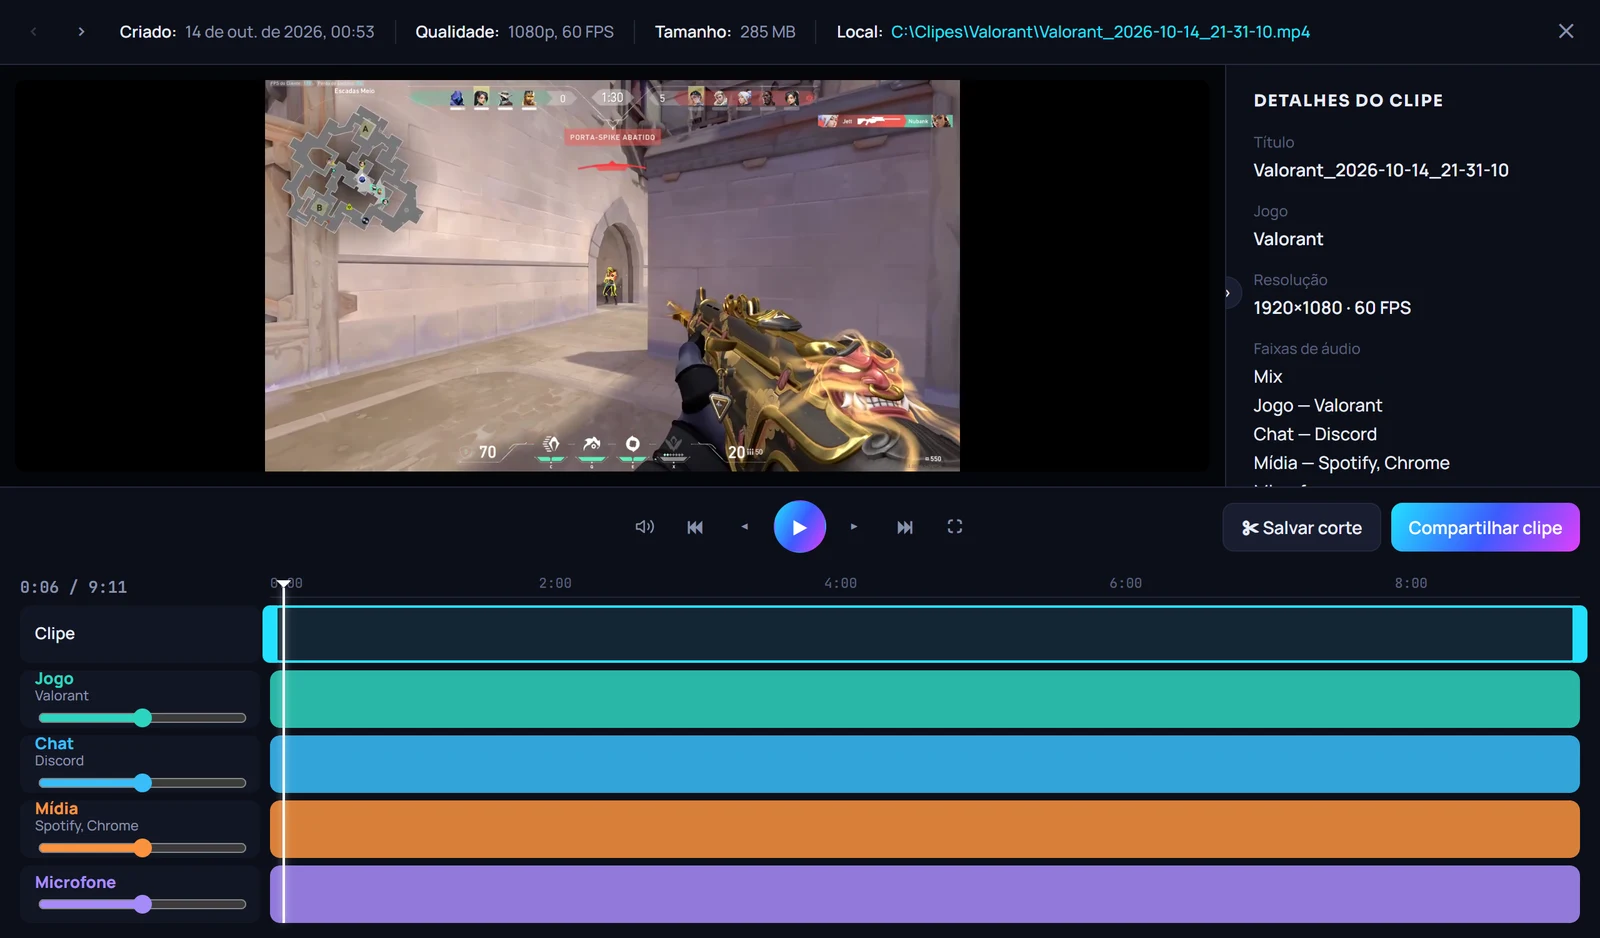The image size is (1600, 938).
Task: Click the 6:00 timeline mark
Action: 1125,583
